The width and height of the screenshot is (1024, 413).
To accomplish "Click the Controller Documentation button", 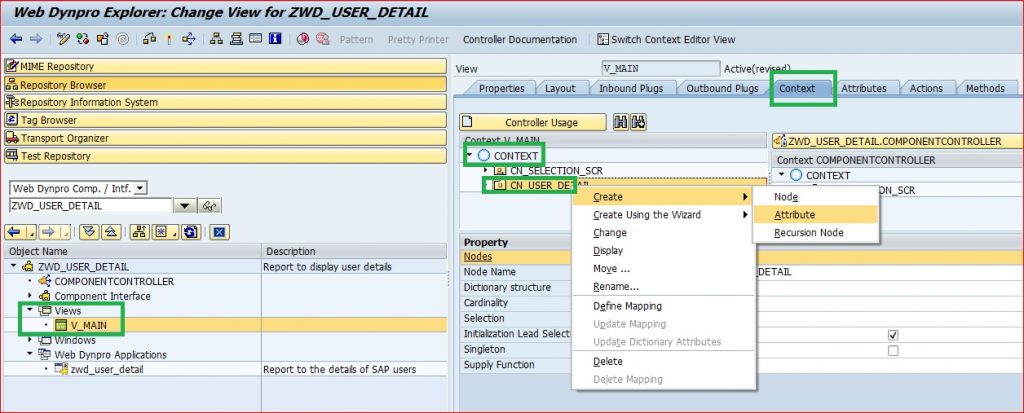I will point(520,39).
